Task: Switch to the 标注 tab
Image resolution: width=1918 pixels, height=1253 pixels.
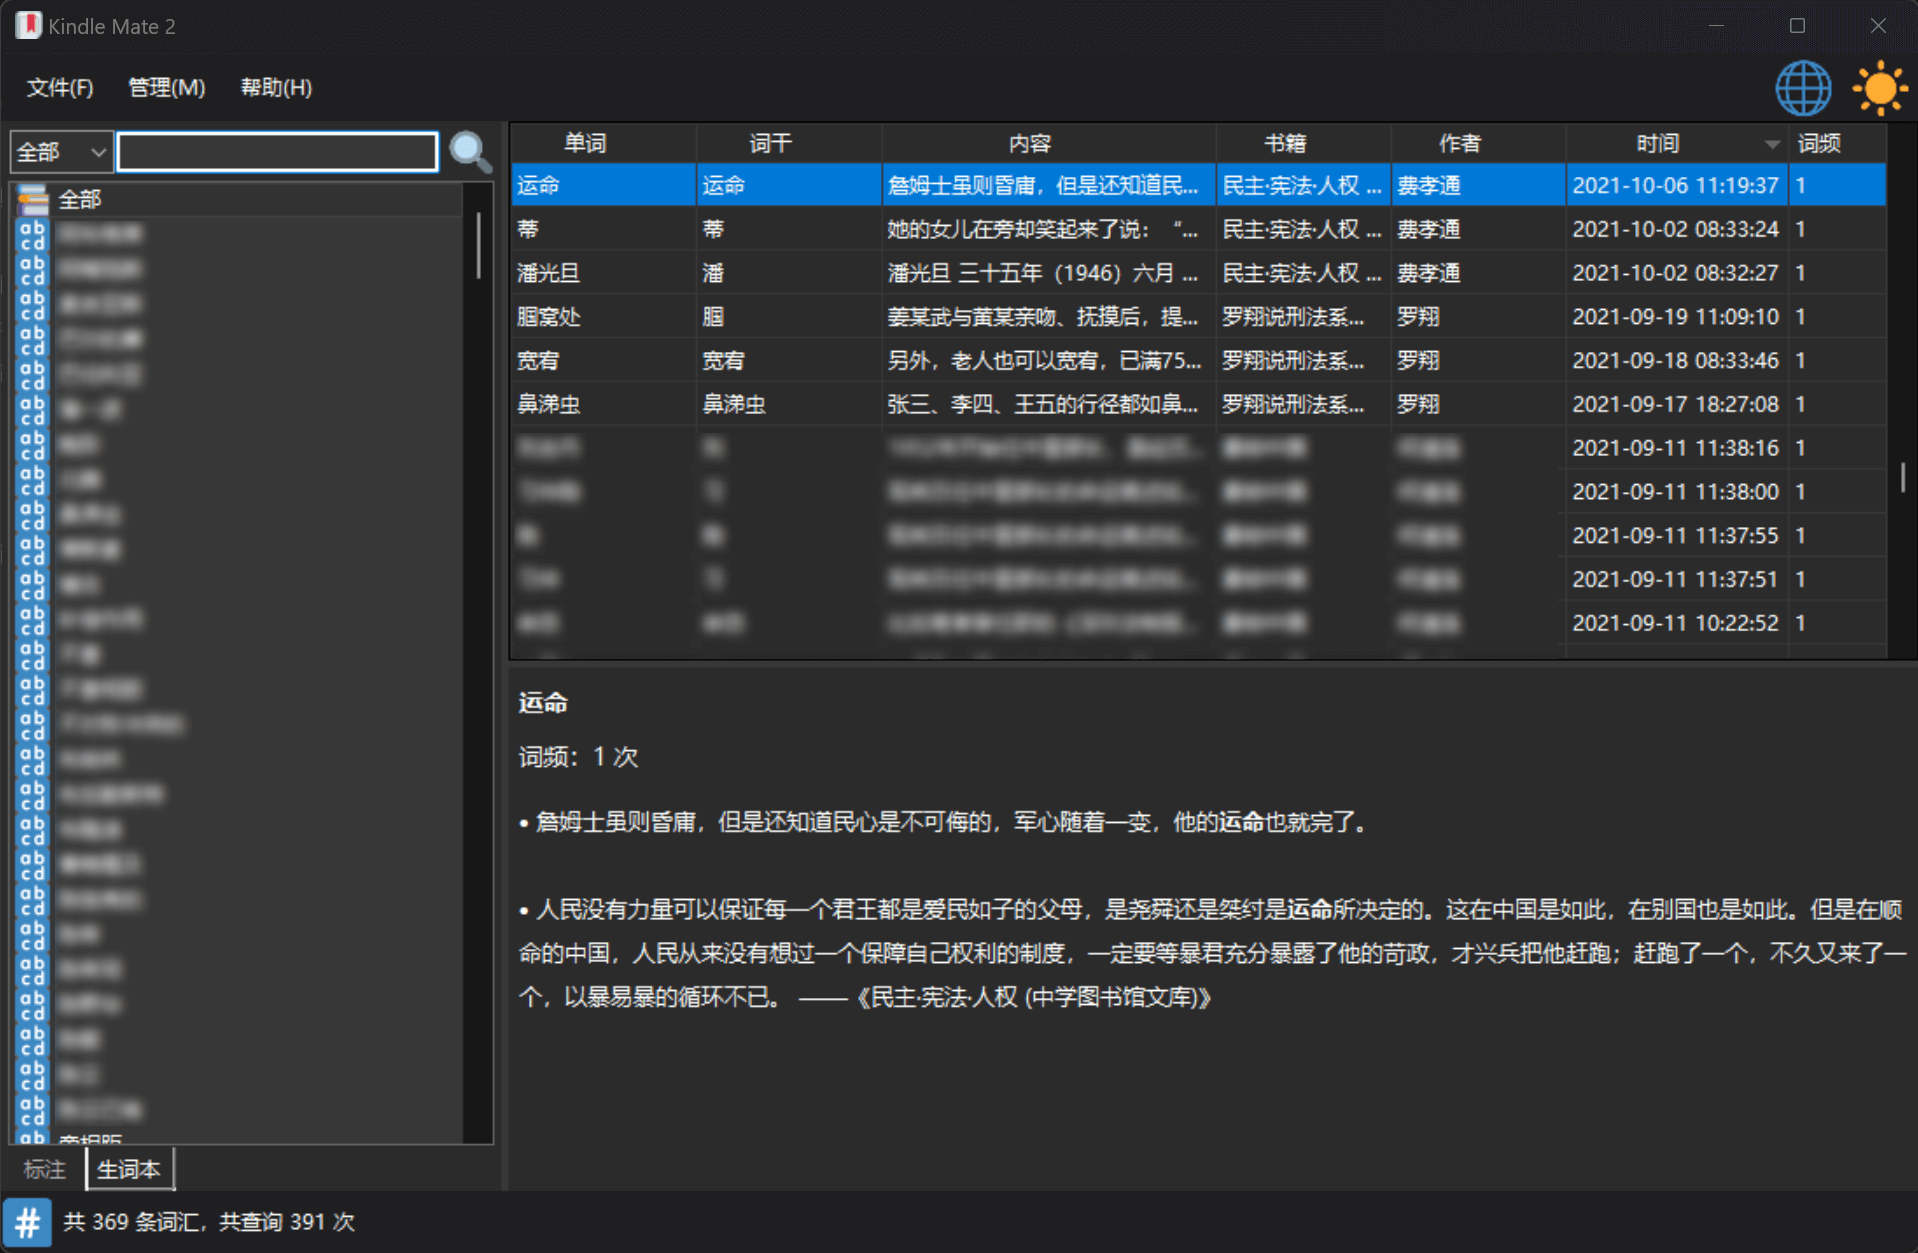Action: (45, 1169)
